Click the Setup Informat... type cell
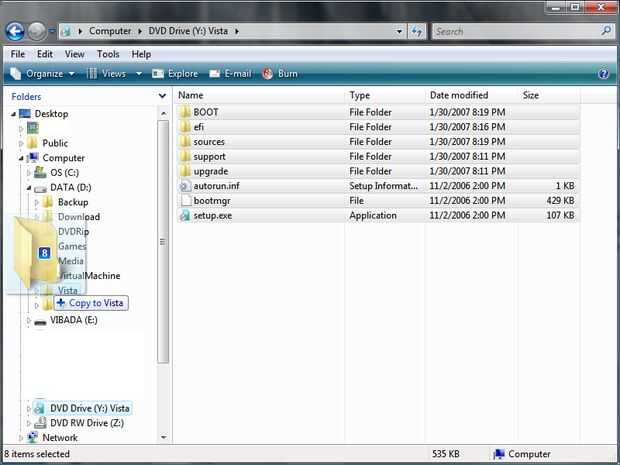Image resolution: width=620 pixels, height=465 pixels. [x=383, y=186]
